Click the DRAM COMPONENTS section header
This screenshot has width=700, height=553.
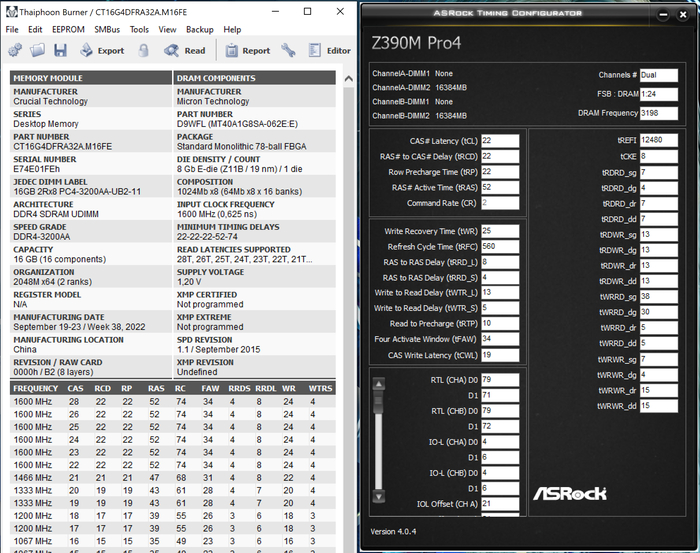point(254,78)
